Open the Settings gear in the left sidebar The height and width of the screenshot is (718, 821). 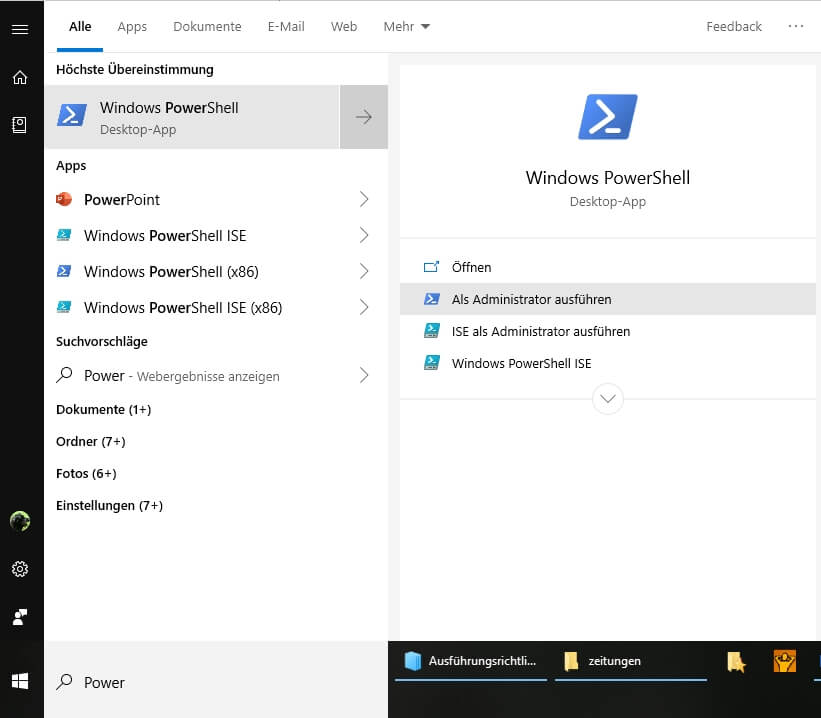pyautogui.click(x=20, y=568)
